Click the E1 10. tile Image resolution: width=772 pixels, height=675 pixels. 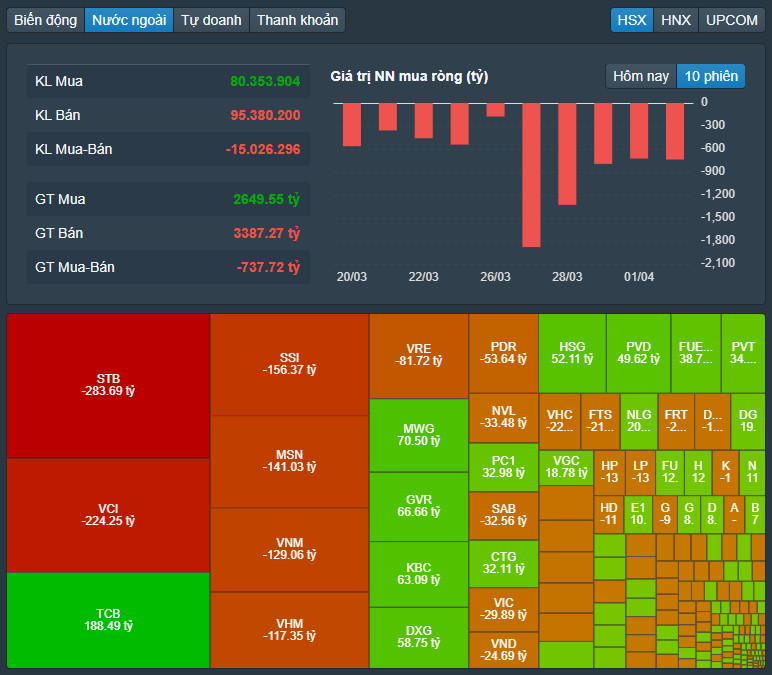638,514
